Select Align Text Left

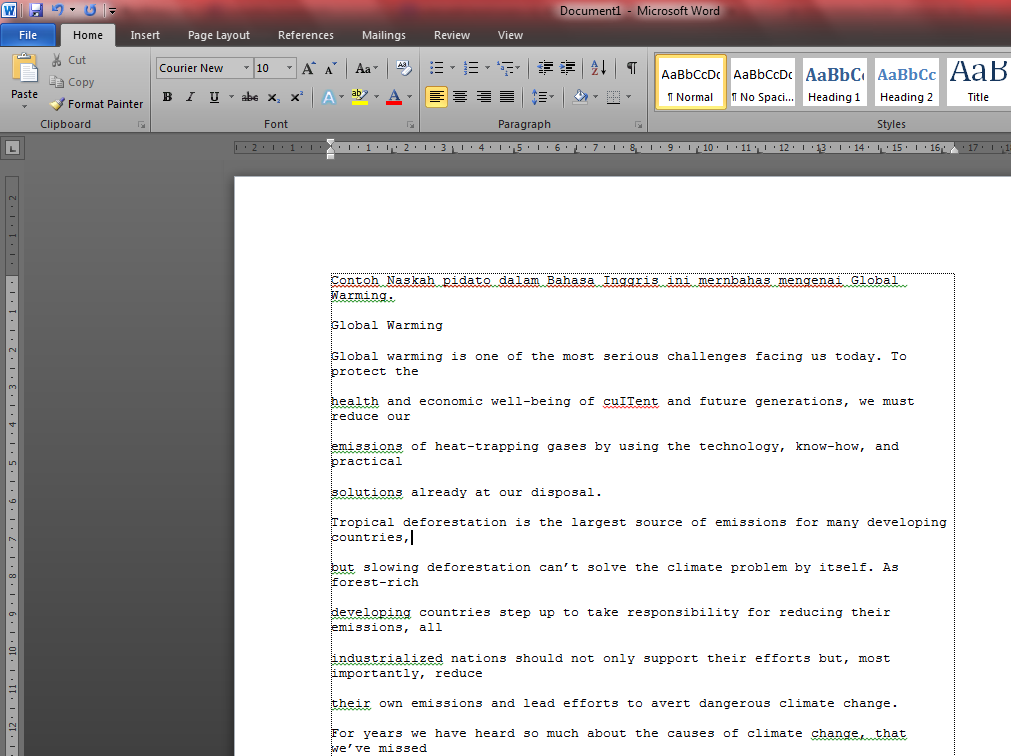click(x=437, y=97)
